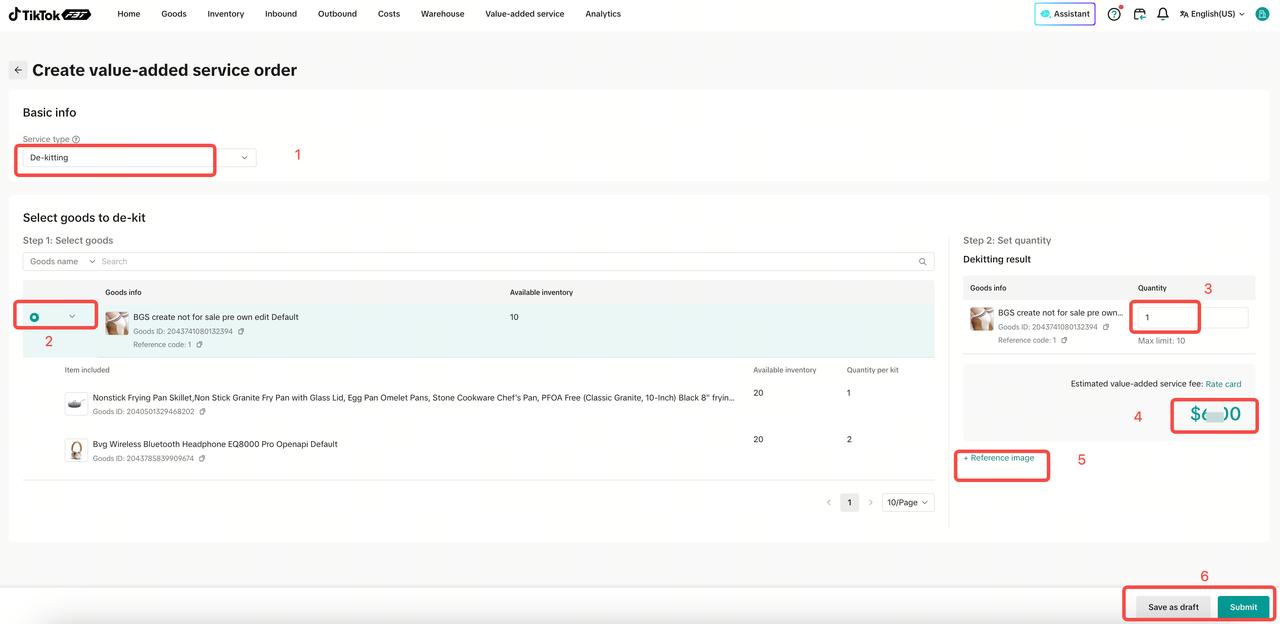
Task: Open the Analytics menu item
Action: click(603, 14)
